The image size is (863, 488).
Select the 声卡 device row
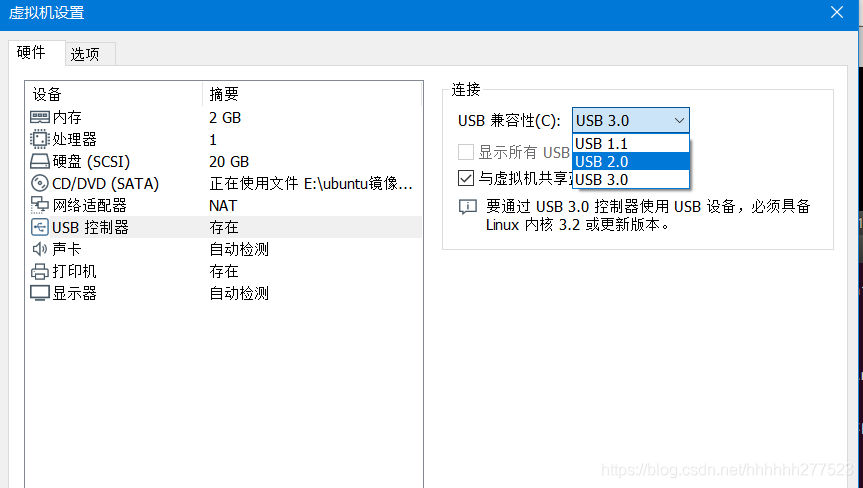224,249
